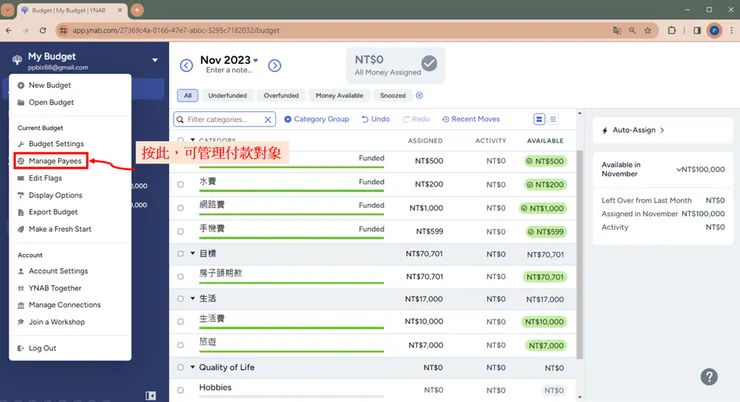Reload the page in the browser
Screen dimensions: 740x402
pyautogui.click(x=42, y=30)
